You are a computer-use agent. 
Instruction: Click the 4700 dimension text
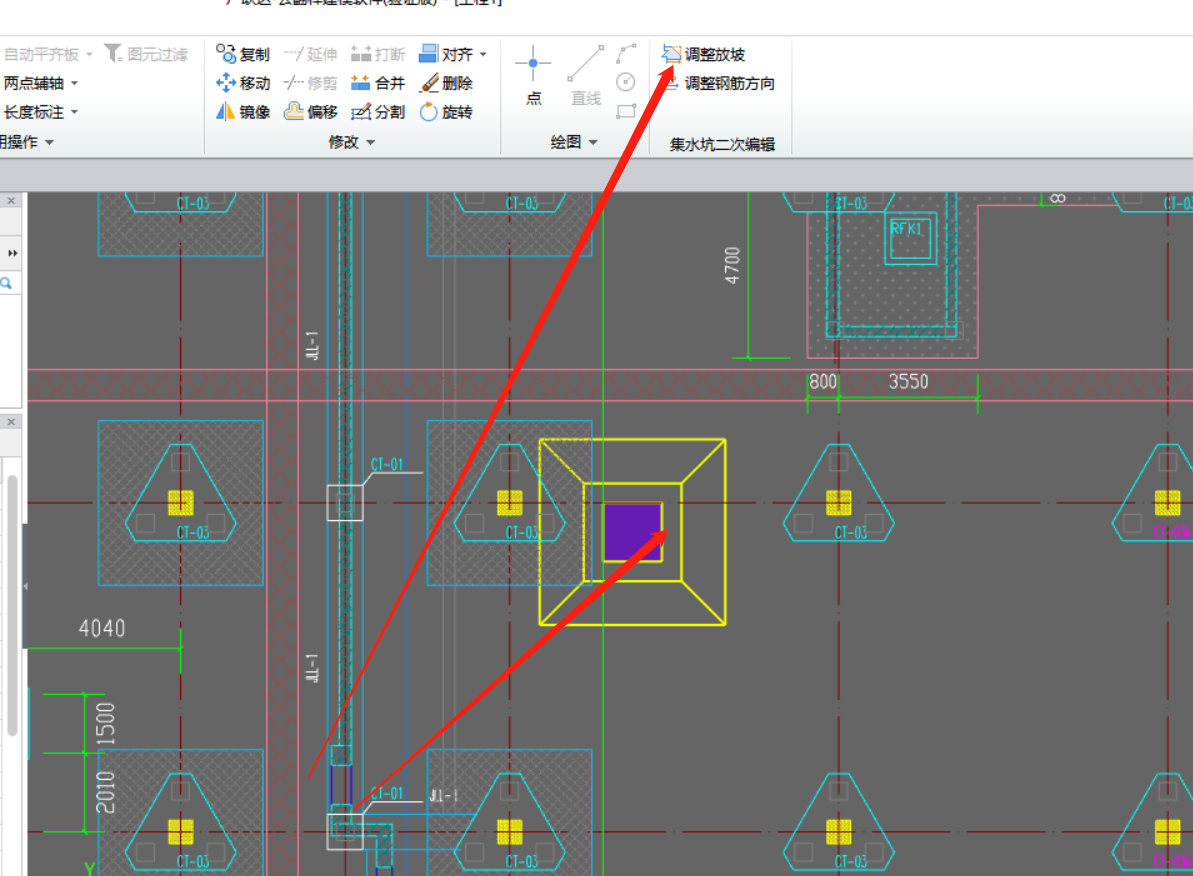tap(732, 266)
